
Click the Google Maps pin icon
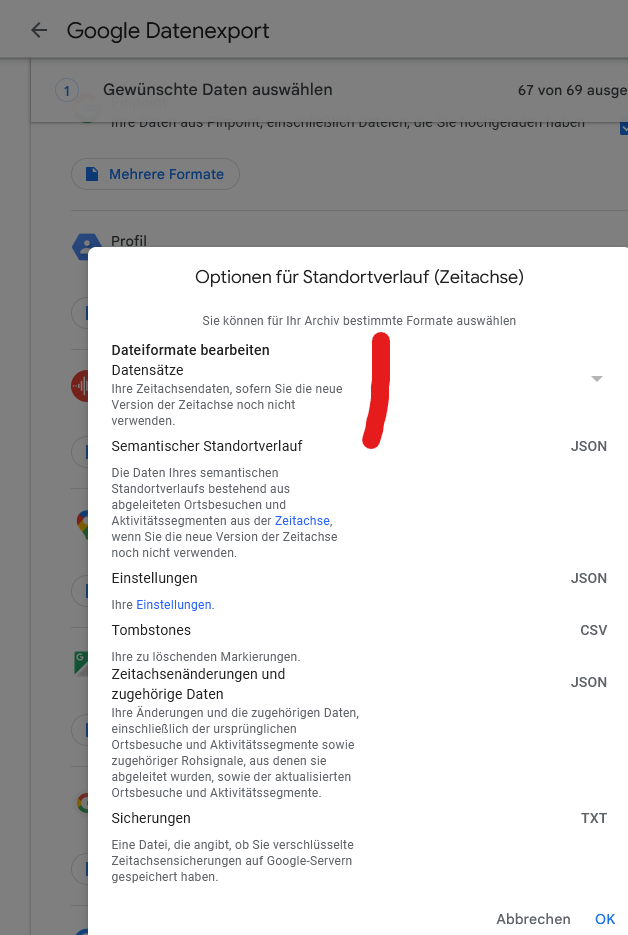click(82, 525)
